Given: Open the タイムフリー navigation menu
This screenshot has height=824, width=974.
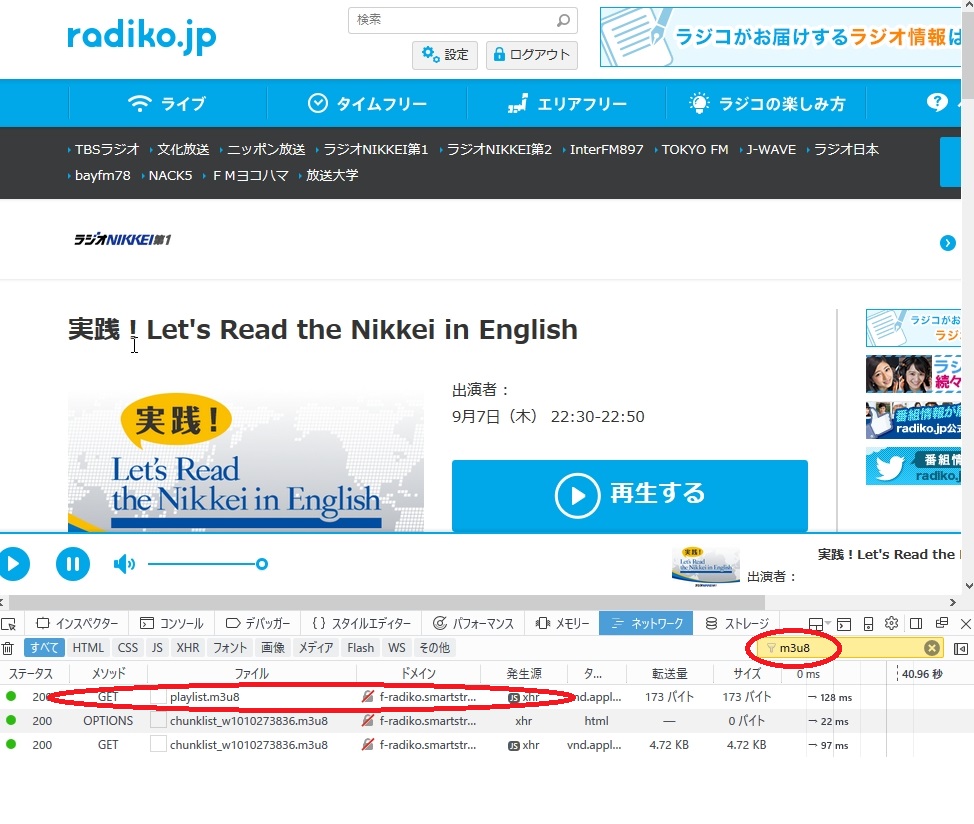Looking at the screenshot, I should (367, 103).
